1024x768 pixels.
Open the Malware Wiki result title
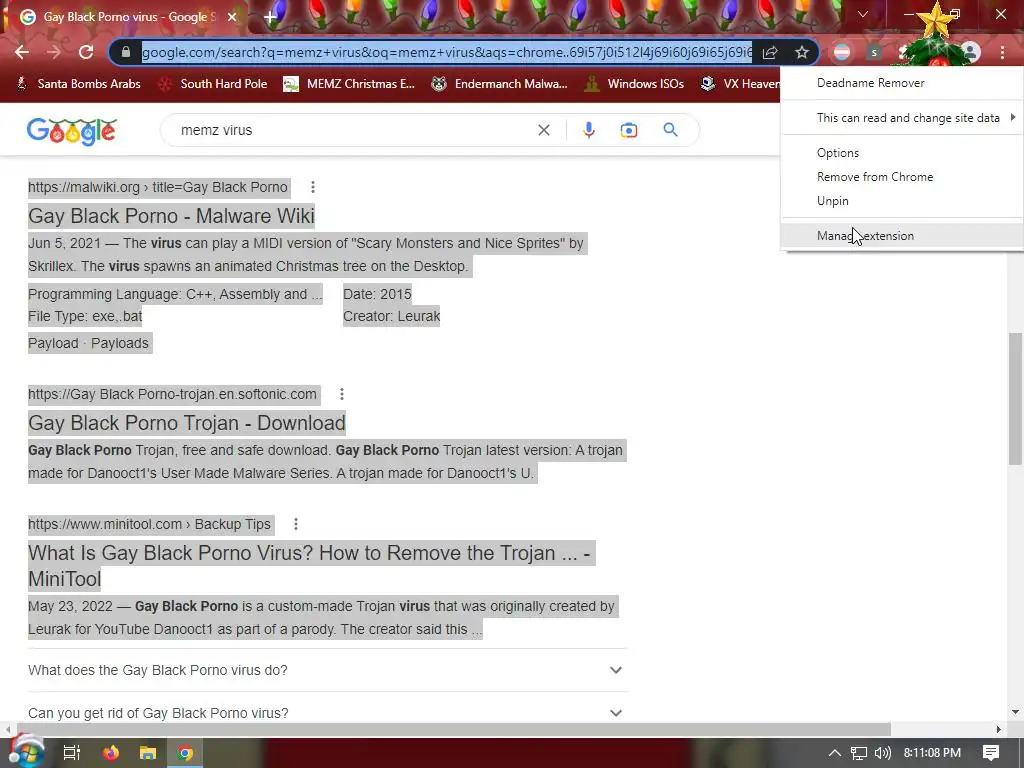171,216
